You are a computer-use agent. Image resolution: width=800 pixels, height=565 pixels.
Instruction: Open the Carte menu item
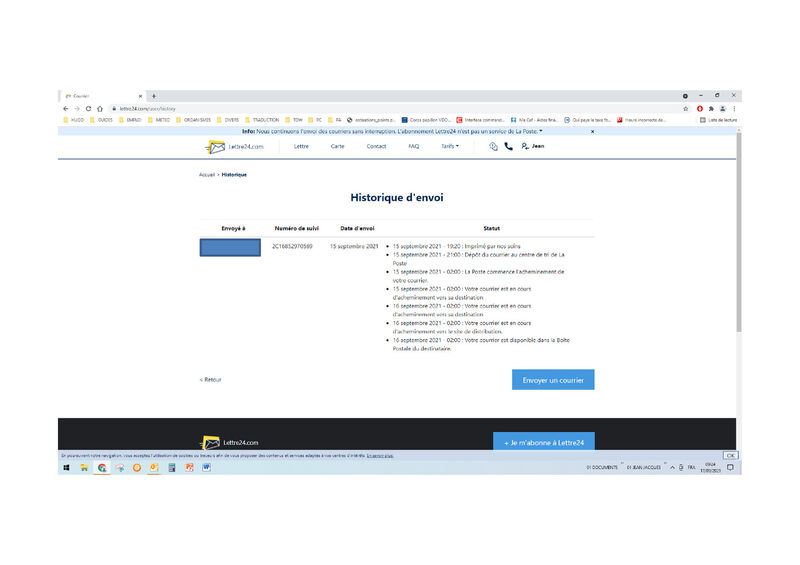[337, 146]
